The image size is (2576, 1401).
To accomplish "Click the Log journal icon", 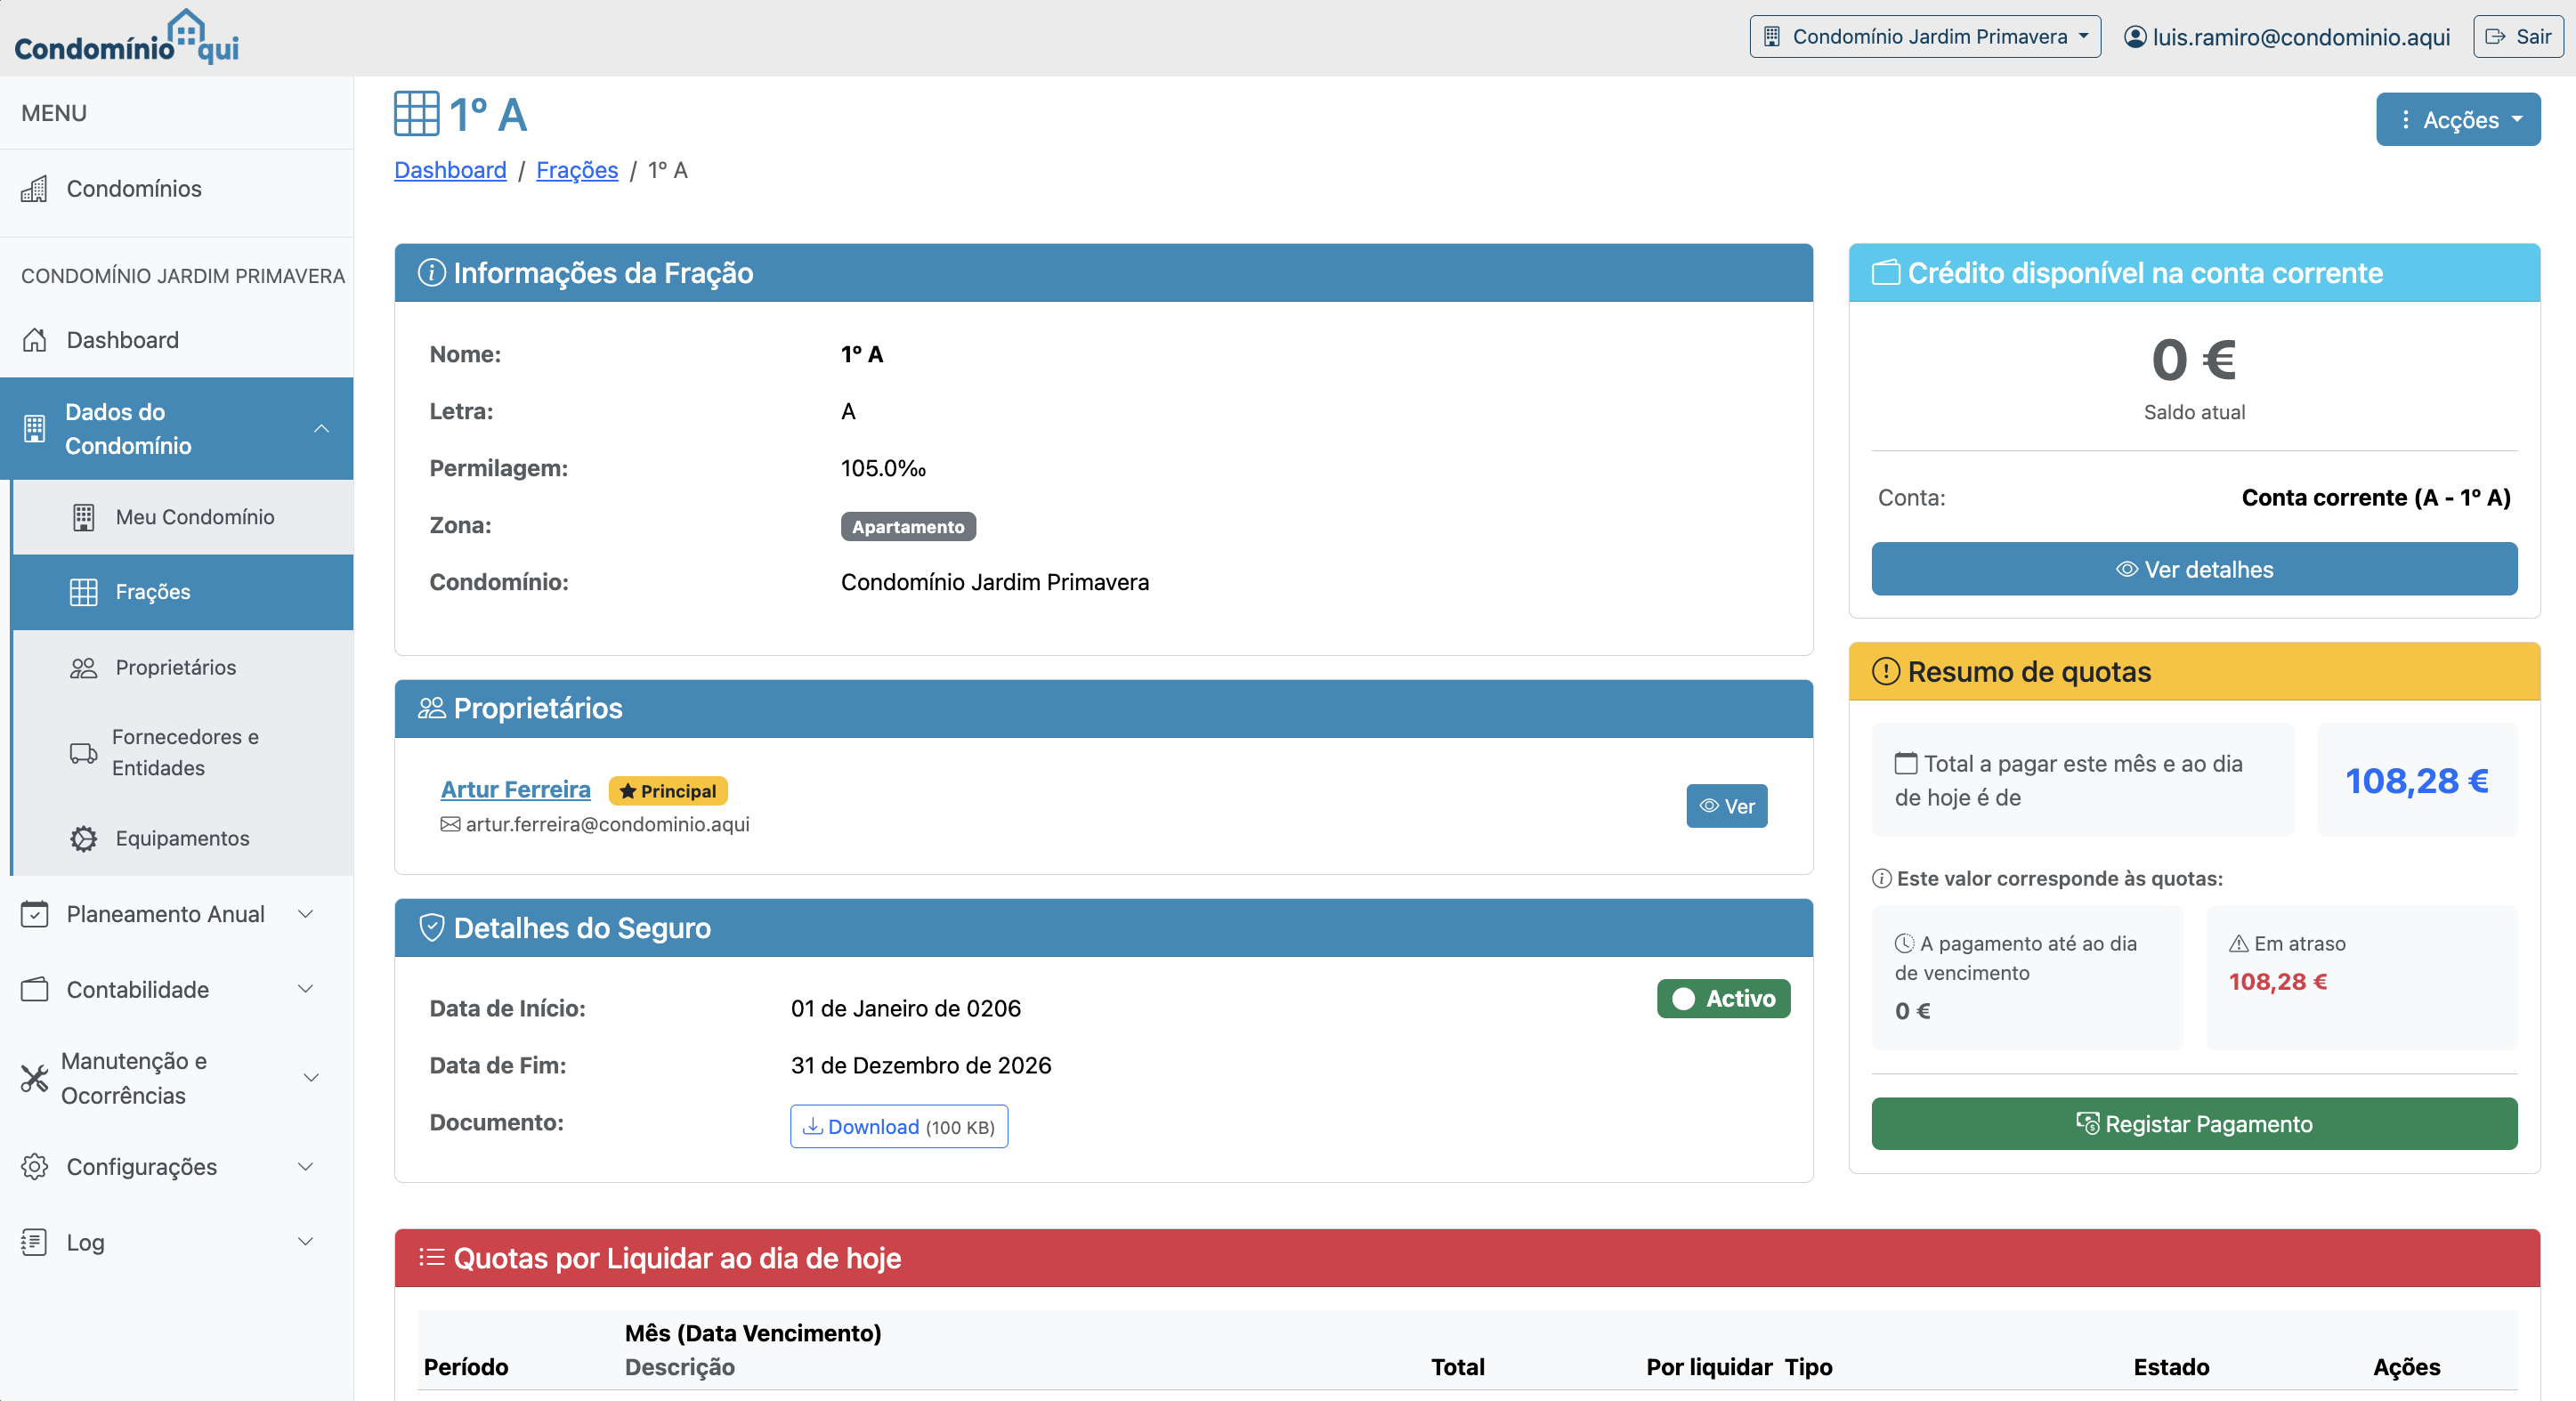I will [34, 1242].
